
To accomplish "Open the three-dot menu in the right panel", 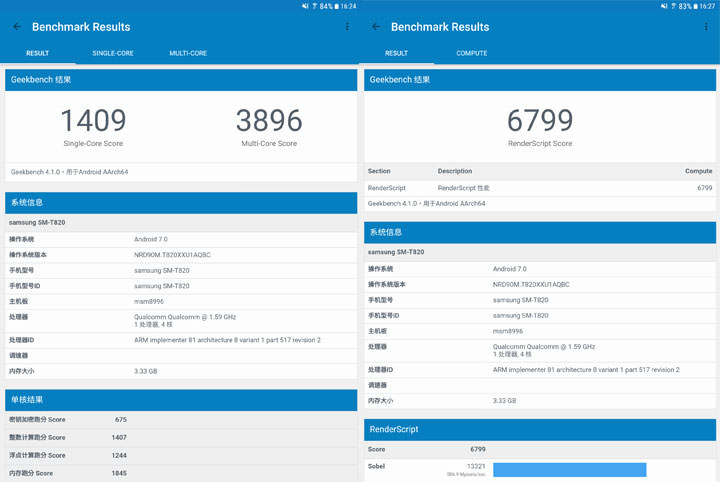I will coord(706,27).
